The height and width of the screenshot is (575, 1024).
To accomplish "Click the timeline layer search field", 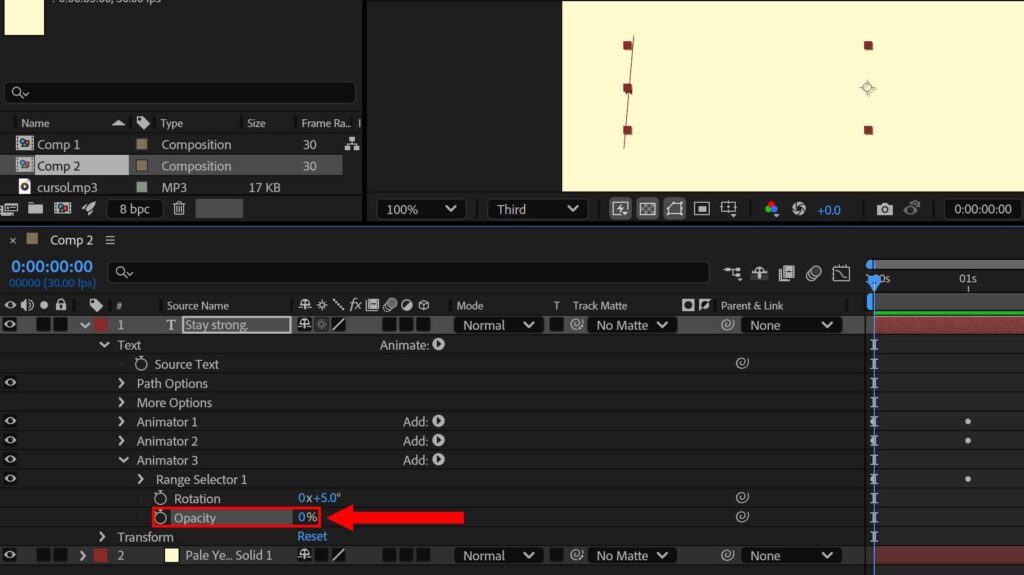I will (409, 272).
